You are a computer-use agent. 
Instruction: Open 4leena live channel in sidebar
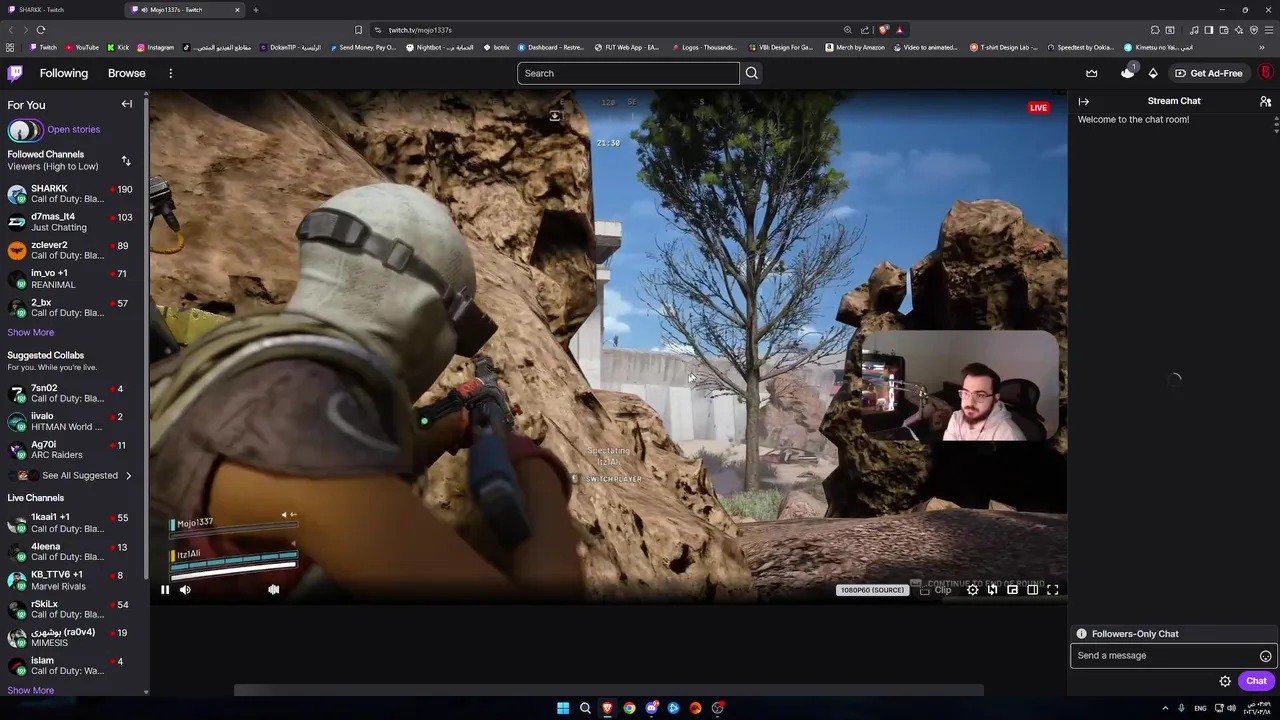click(x=72, y=552)
